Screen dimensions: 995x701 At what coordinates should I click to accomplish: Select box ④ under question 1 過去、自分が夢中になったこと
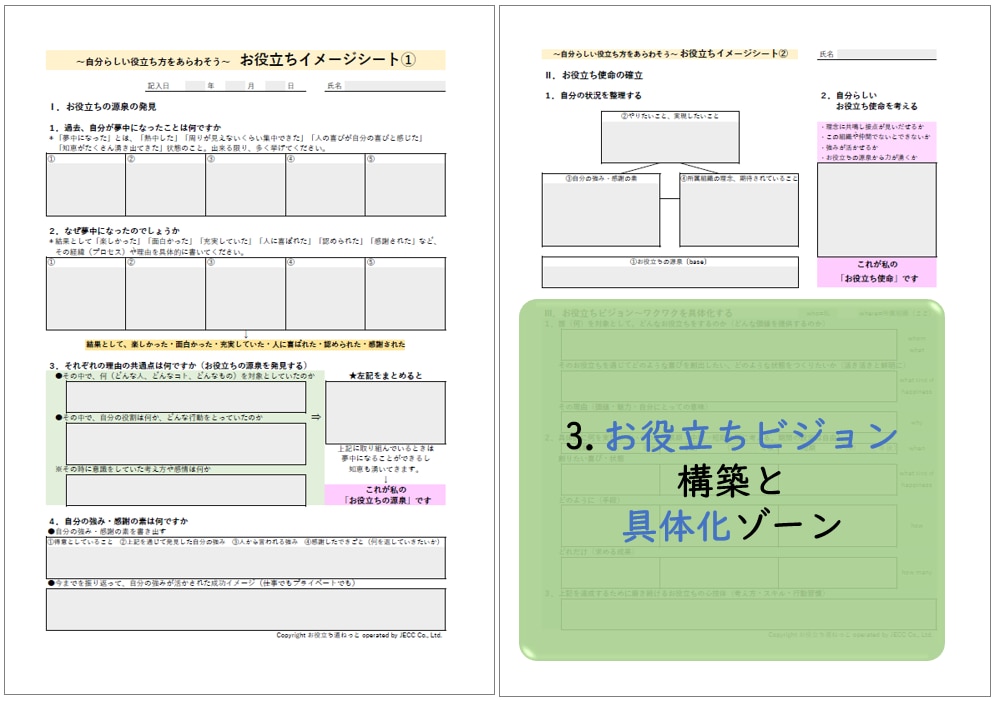(x=325, y=185)
